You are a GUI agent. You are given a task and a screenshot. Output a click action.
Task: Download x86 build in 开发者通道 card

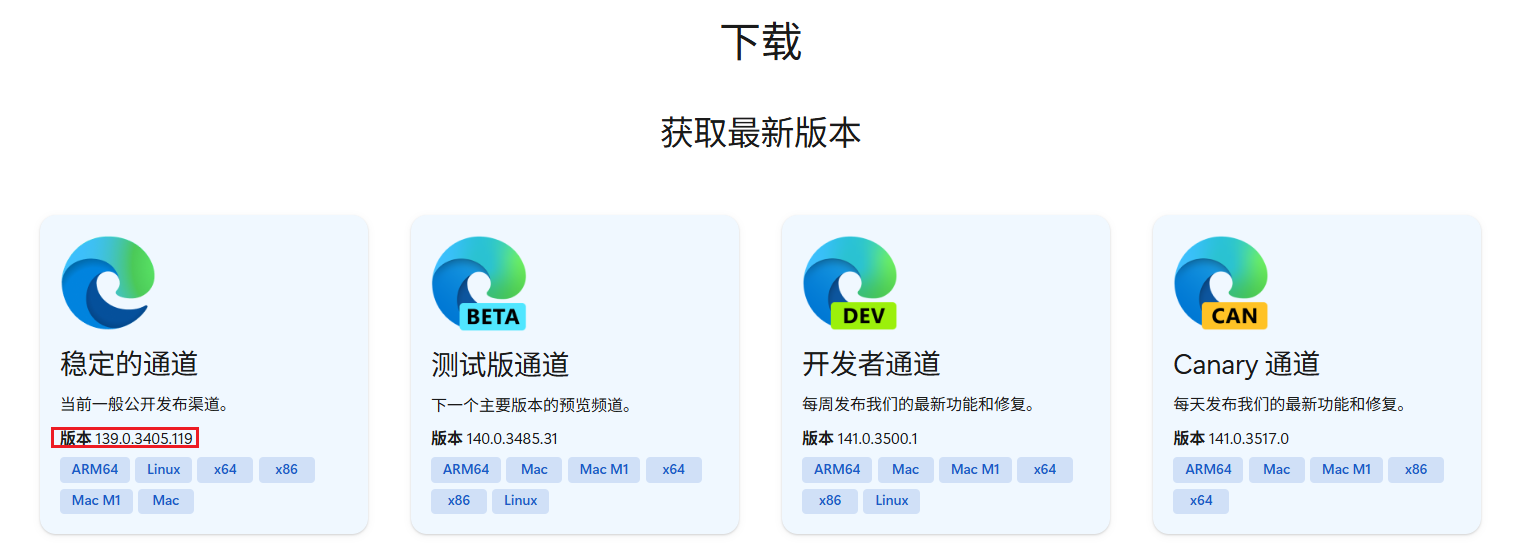click(x=830, y=501)
